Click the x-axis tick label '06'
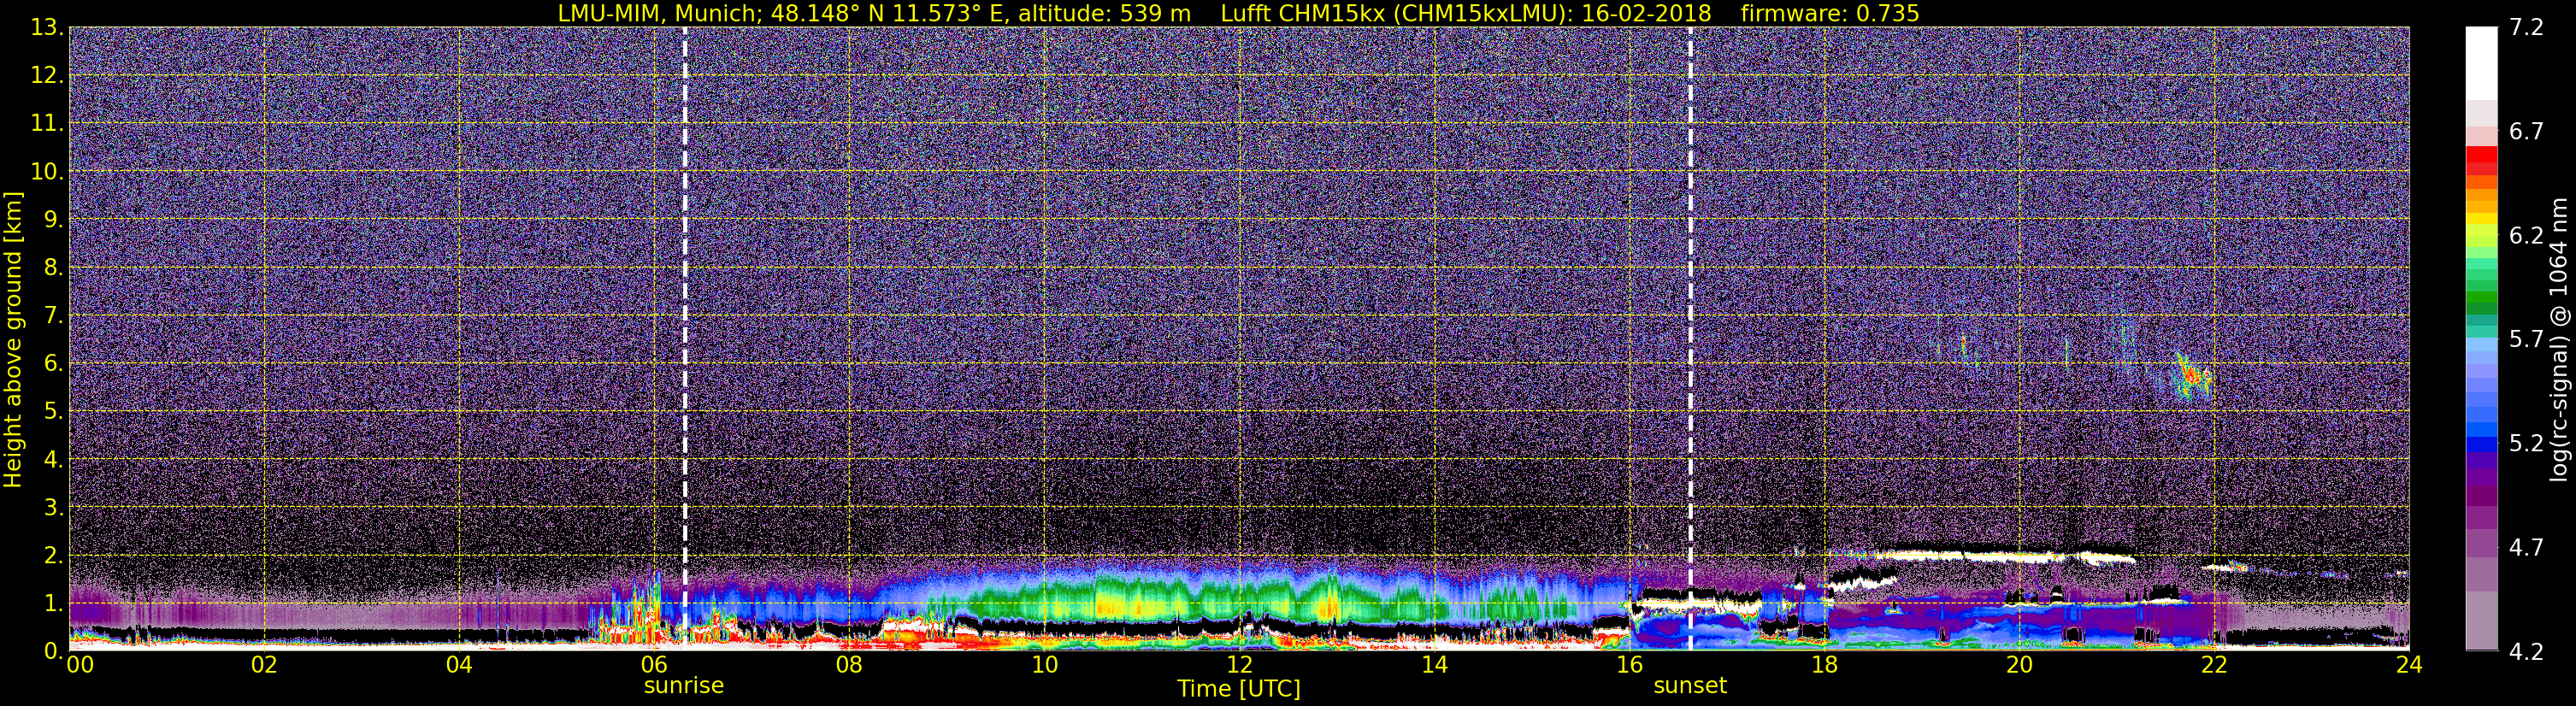 click(654, 666)
